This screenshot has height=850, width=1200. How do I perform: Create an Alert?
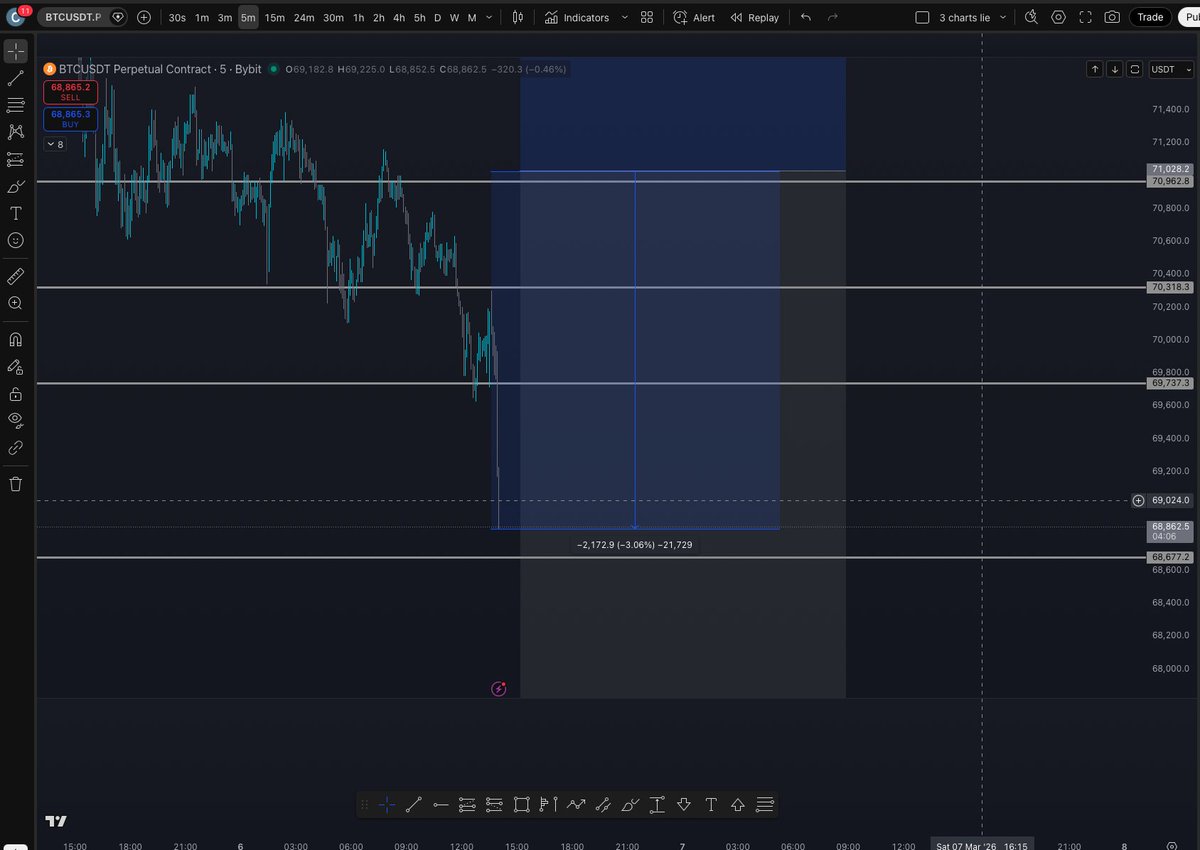(694, 17)
